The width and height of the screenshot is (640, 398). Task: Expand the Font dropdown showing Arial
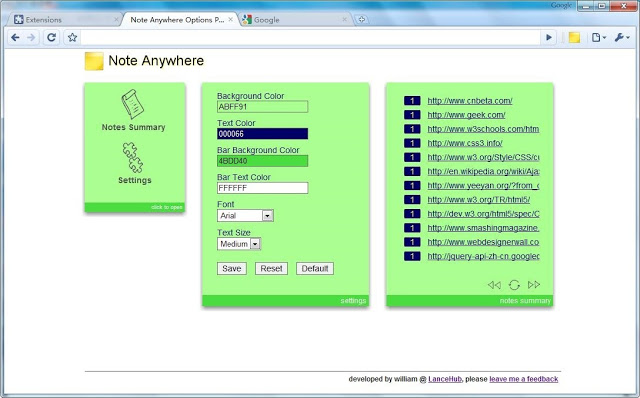[x=245, y=216]
